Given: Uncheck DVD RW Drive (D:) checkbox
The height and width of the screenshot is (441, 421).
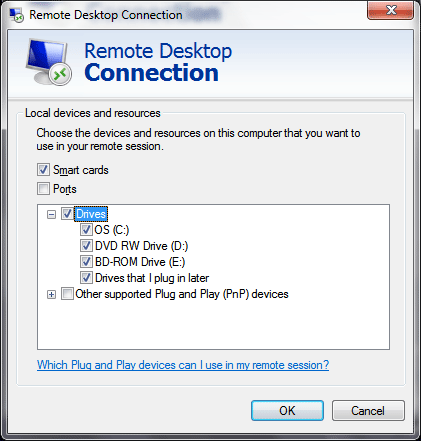Looking at the screenshot, I should tap(86, 246).
